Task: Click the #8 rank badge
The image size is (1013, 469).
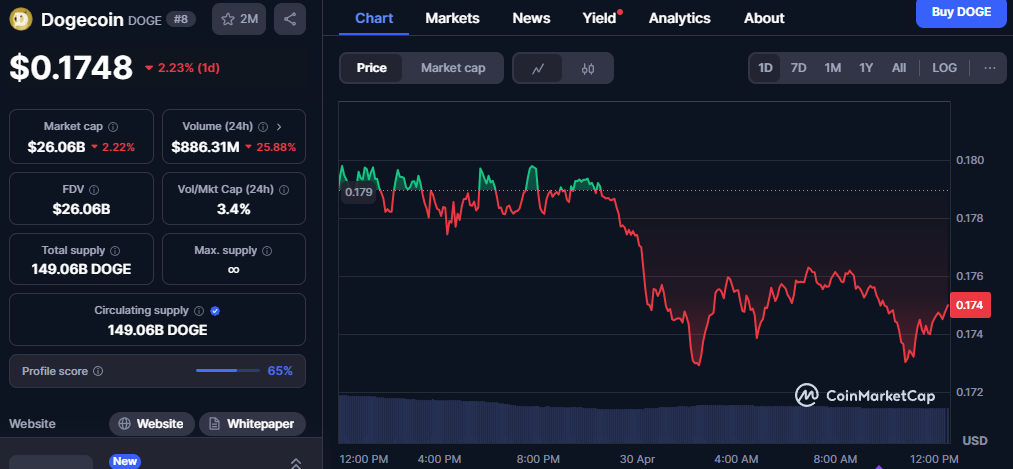Action: pos(181,19)
